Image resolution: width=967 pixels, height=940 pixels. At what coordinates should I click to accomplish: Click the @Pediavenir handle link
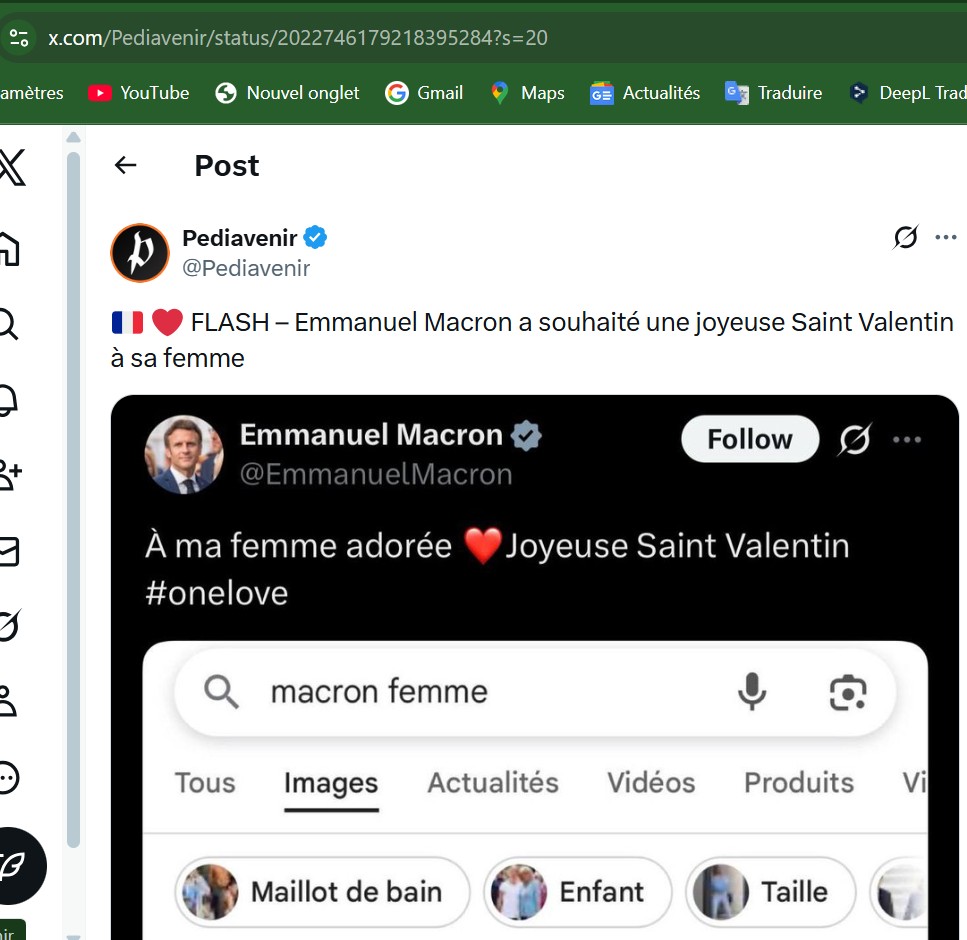pos(246,268)
